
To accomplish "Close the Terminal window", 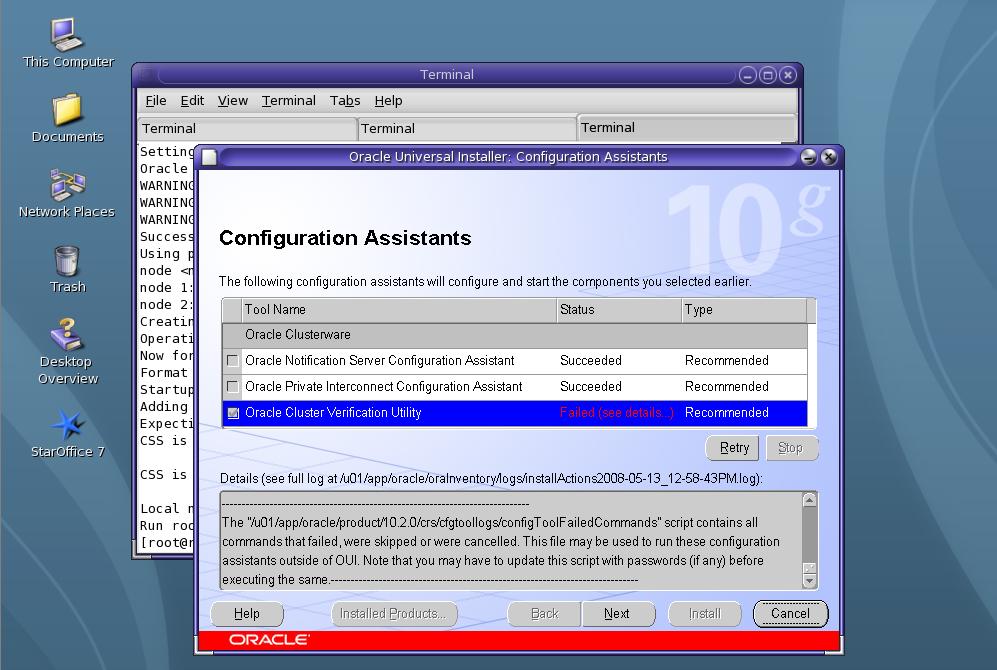I will [x=788, y=76].
